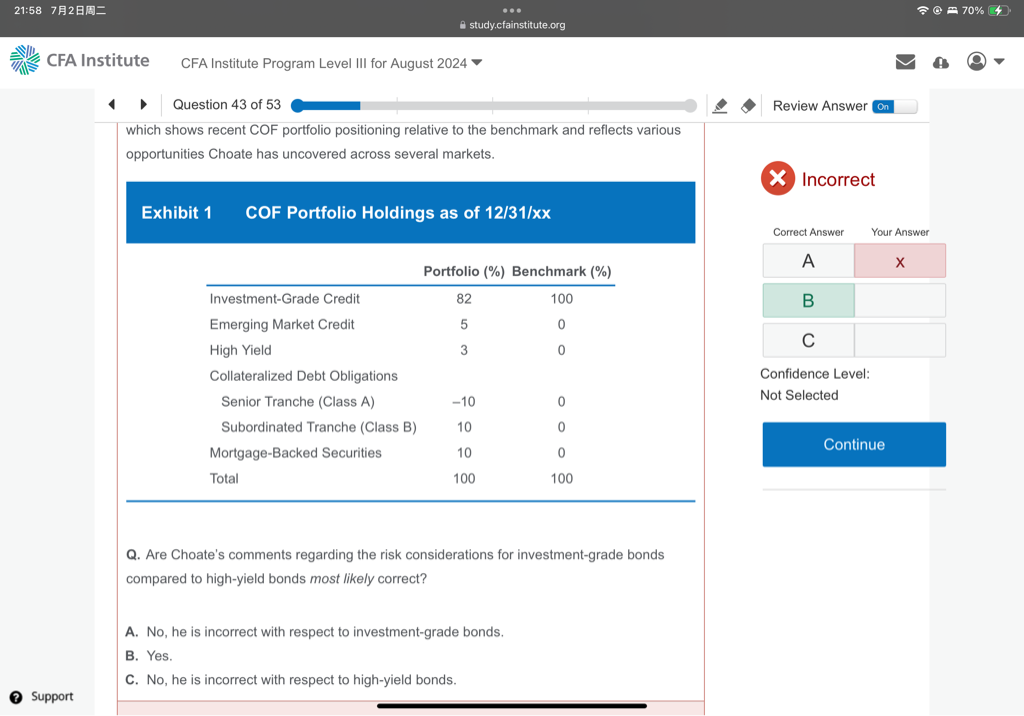Click the Support help icon
Viewport: 1024px width, 716px height.
(x=16, y=697)
